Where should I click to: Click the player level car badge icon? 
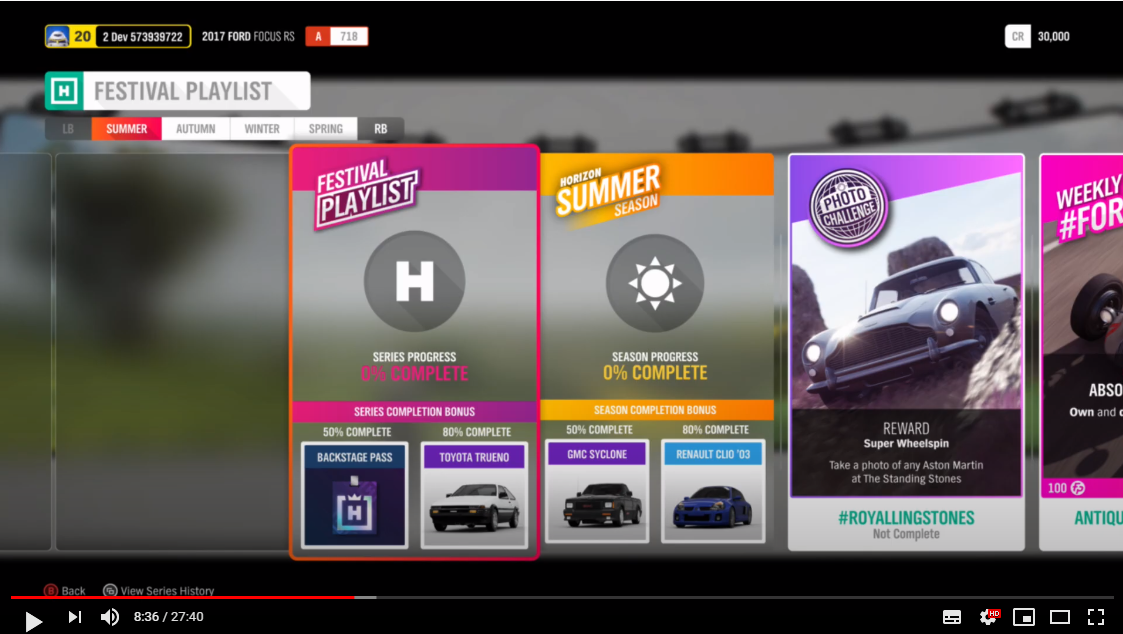click(x=57, y=37)
